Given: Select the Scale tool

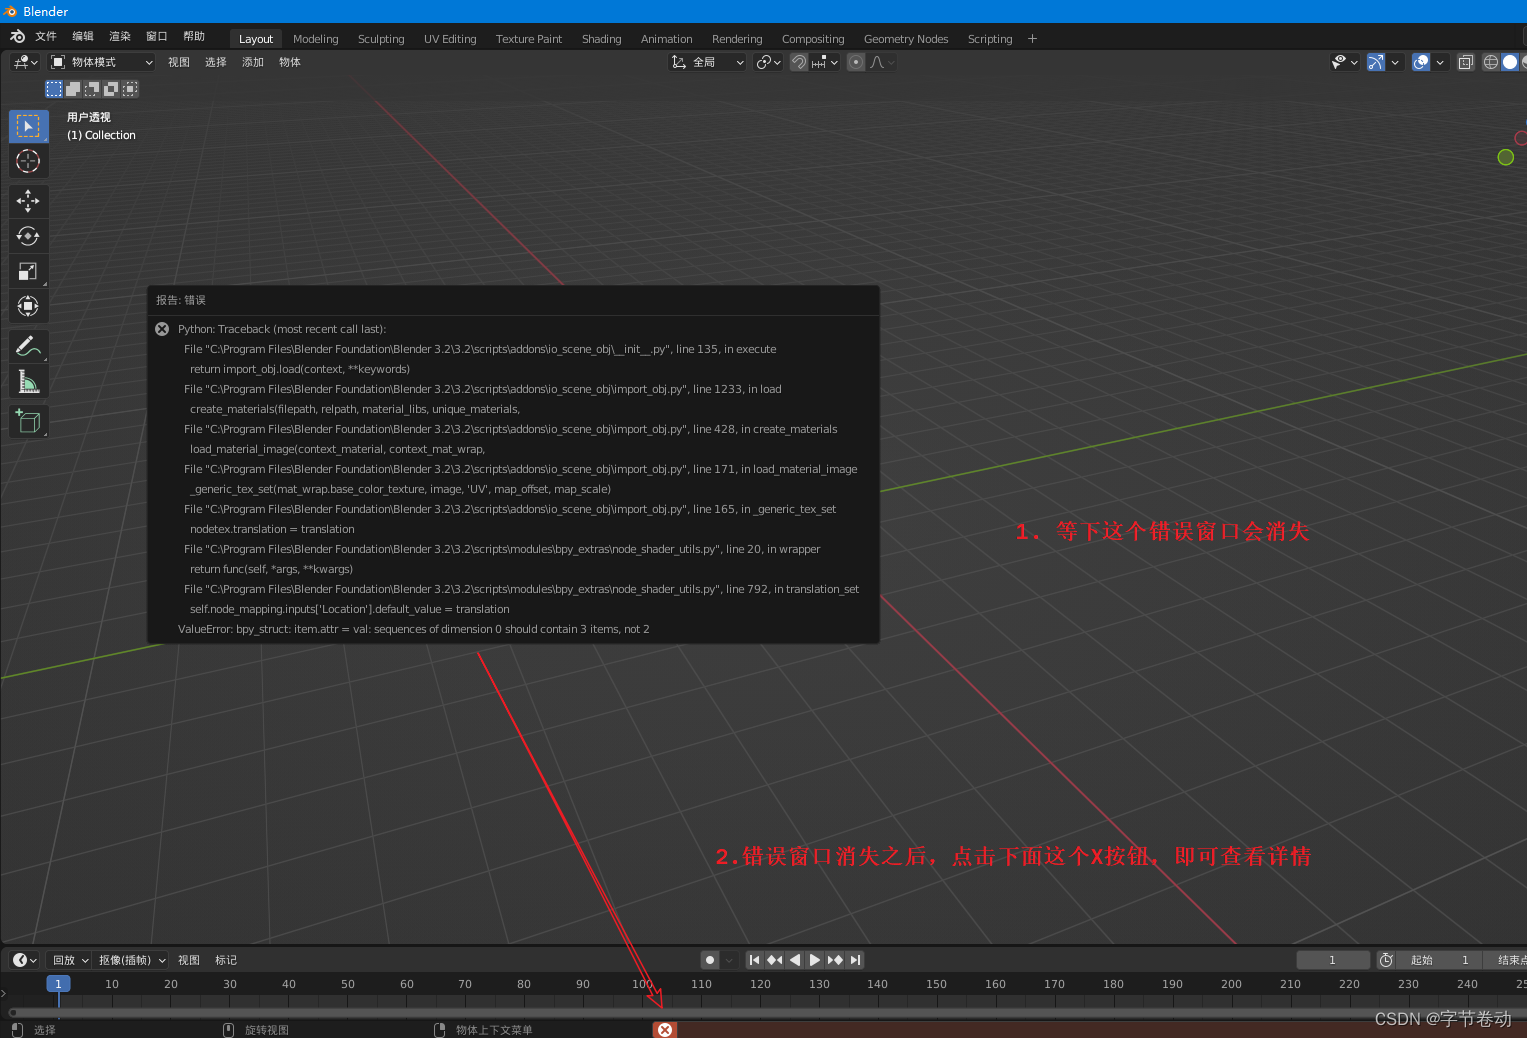Looking at the screenshot, I should 28,271.
